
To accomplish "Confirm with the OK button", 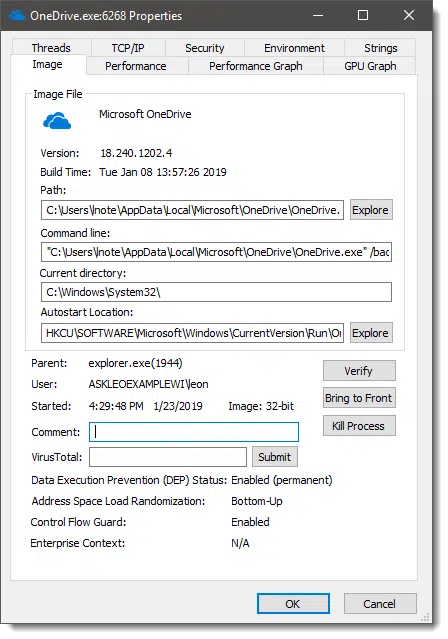I will coord(293,604).
